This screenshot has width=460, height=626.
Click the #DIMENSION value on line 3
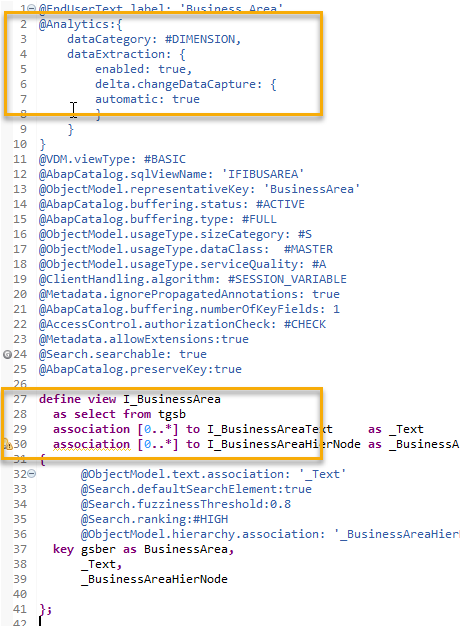200,39
